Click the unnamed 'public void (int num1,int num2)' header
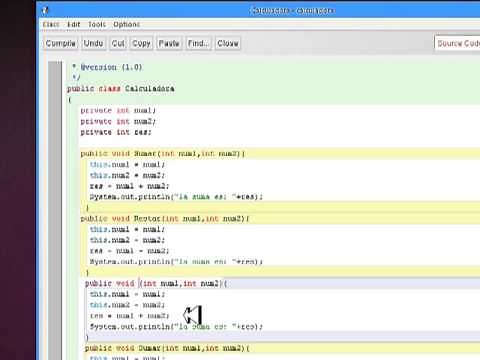480x360 pixels. tap(156, 283)
